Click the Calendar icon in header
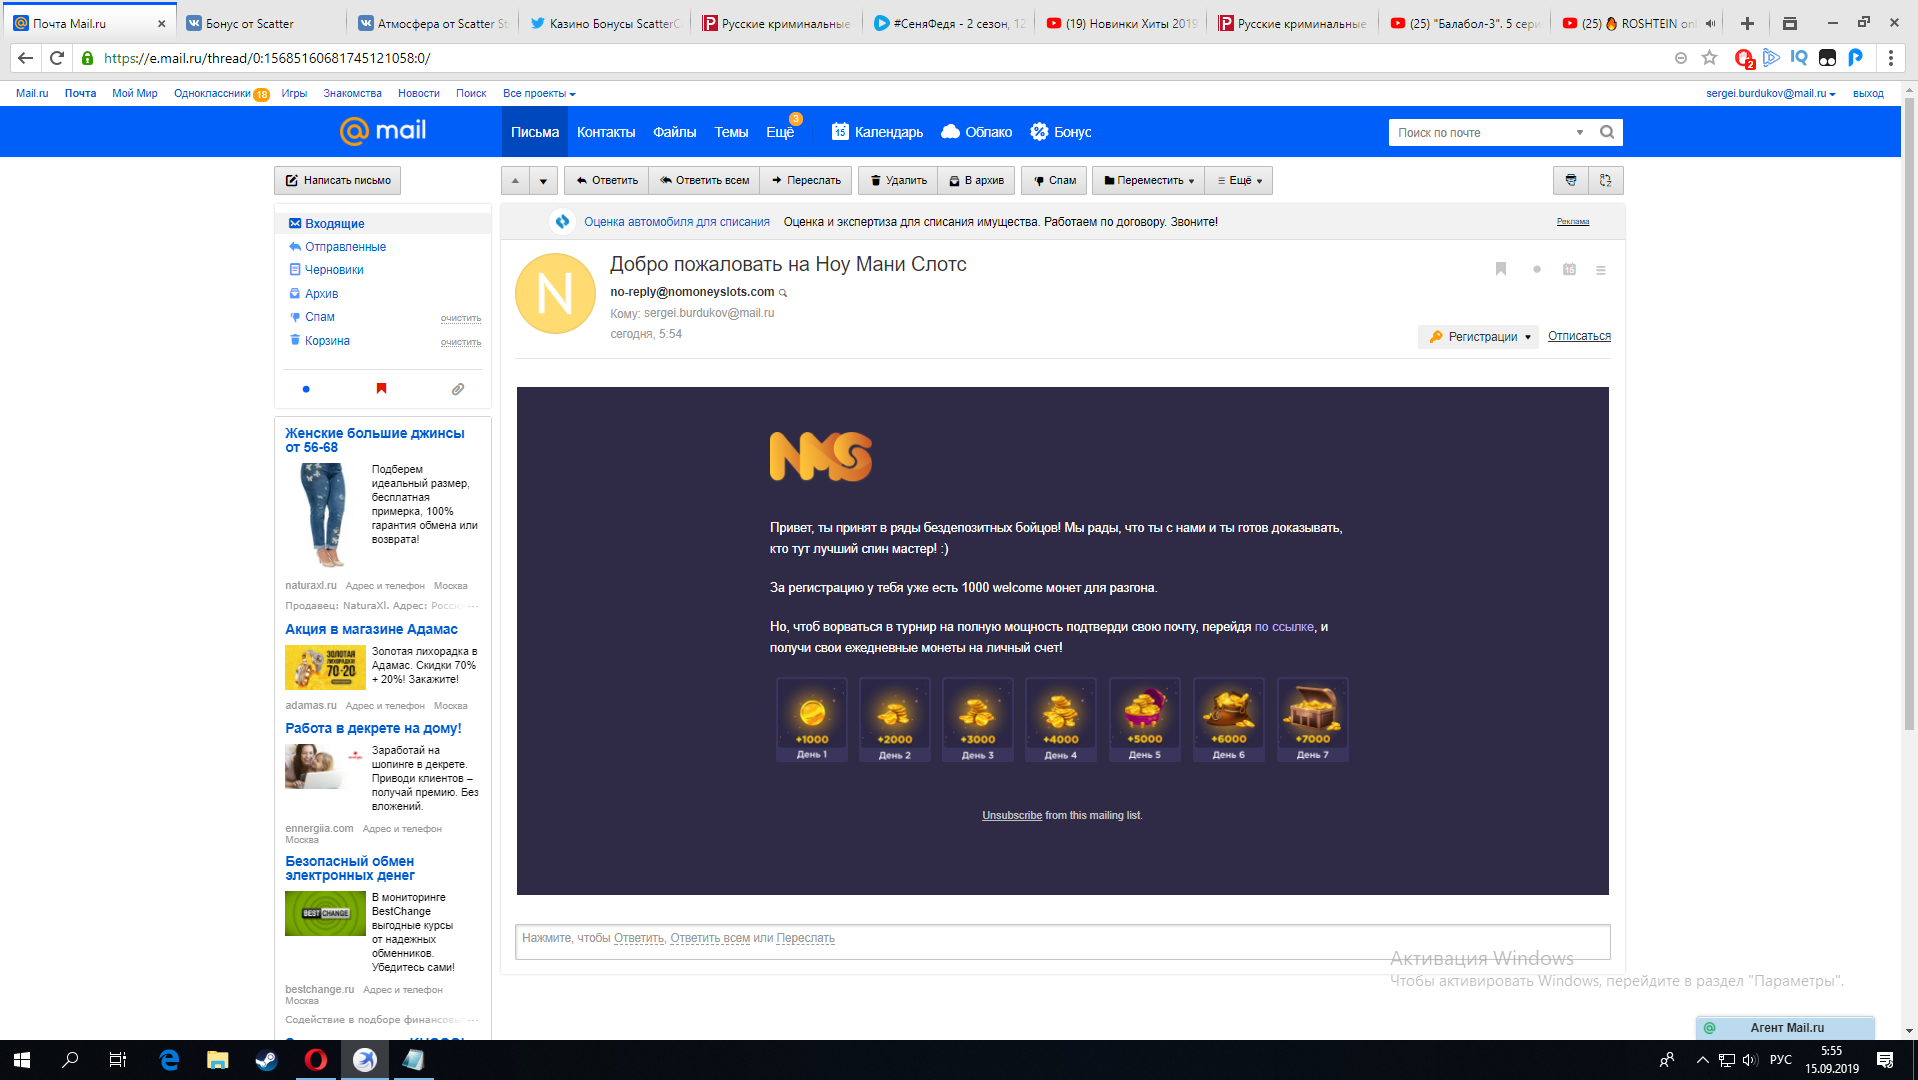 (x=840, y=132)
